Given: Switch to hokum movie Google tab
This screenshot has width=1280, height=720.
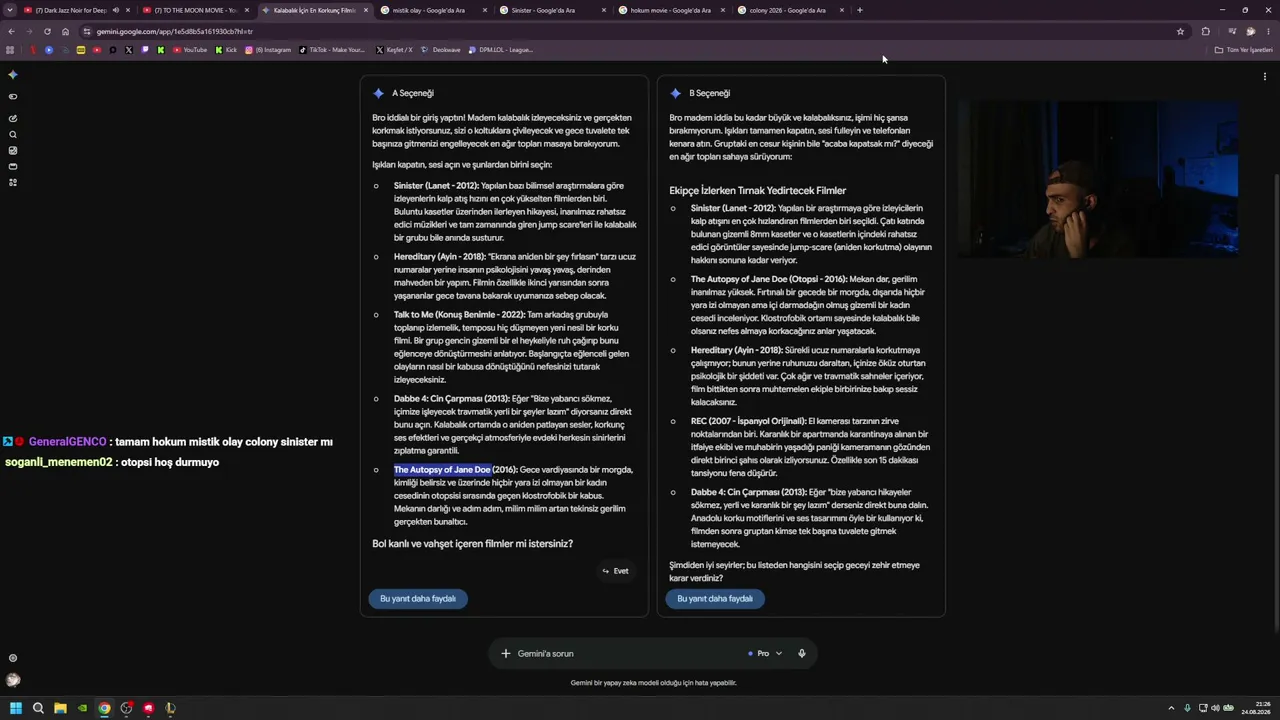Looking at the screenshot, I should tap(672, 10).
